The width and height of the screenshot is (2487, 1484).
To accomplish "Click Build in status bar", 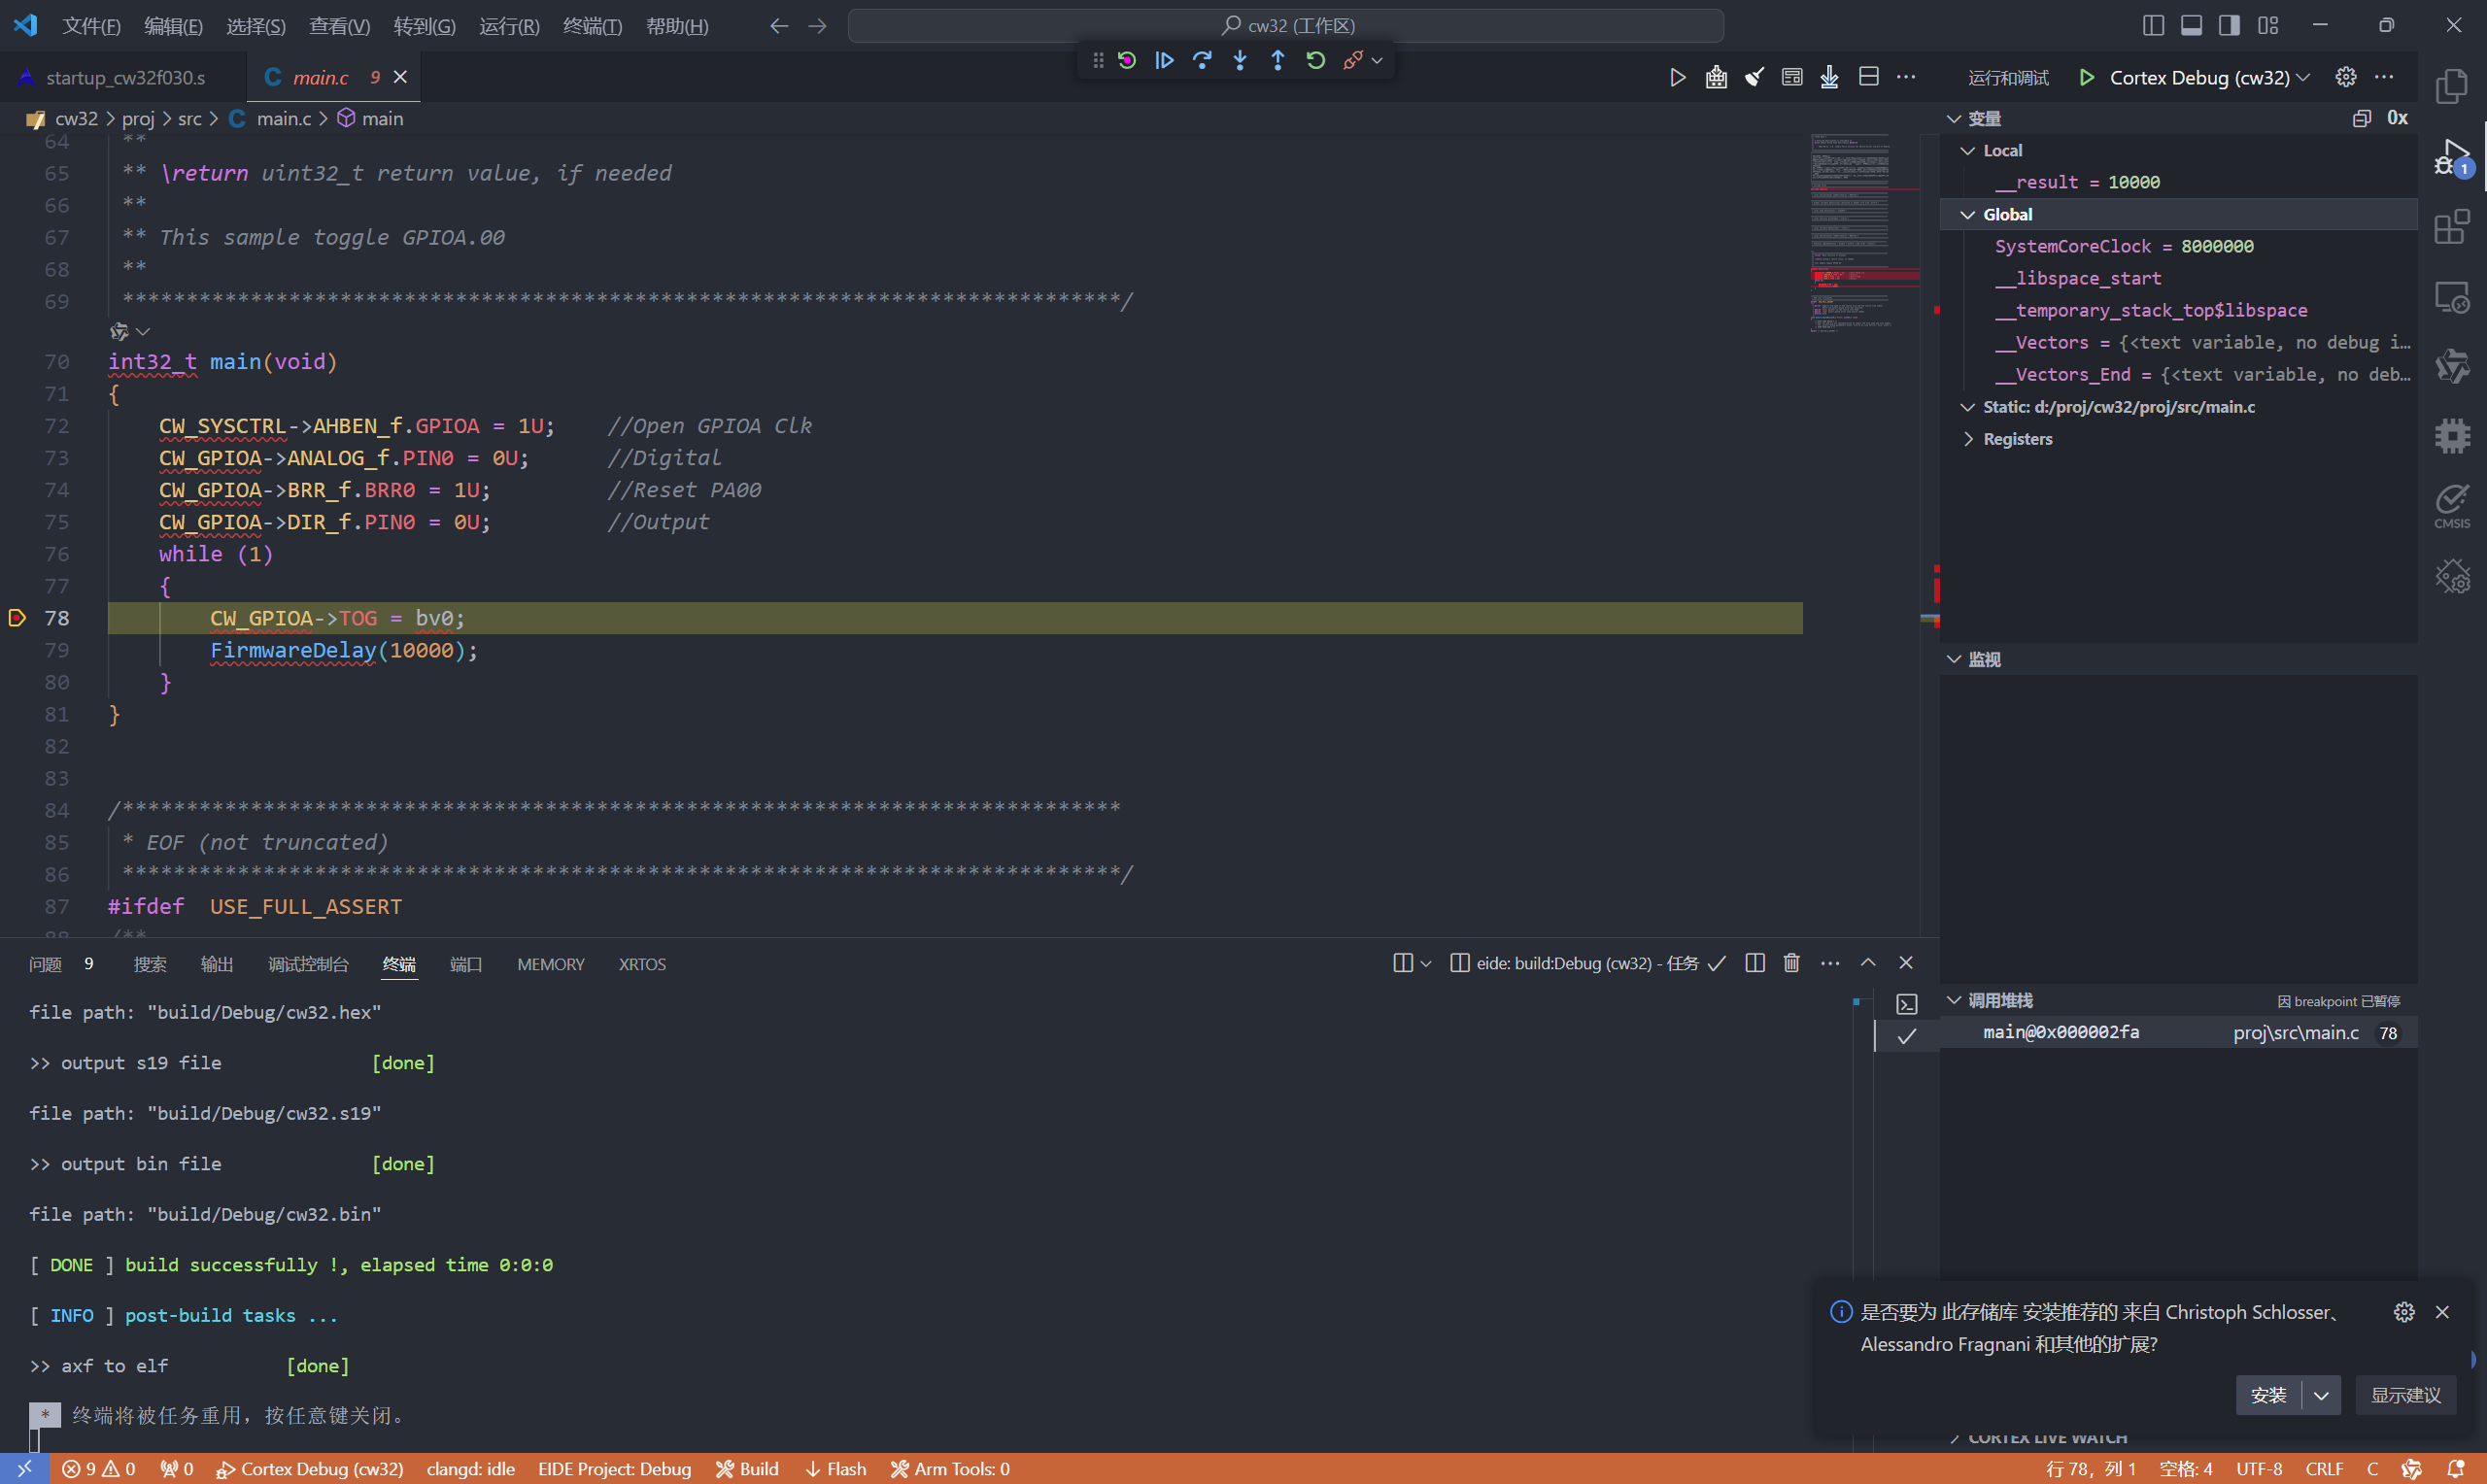I will [x=747, y=1469].
